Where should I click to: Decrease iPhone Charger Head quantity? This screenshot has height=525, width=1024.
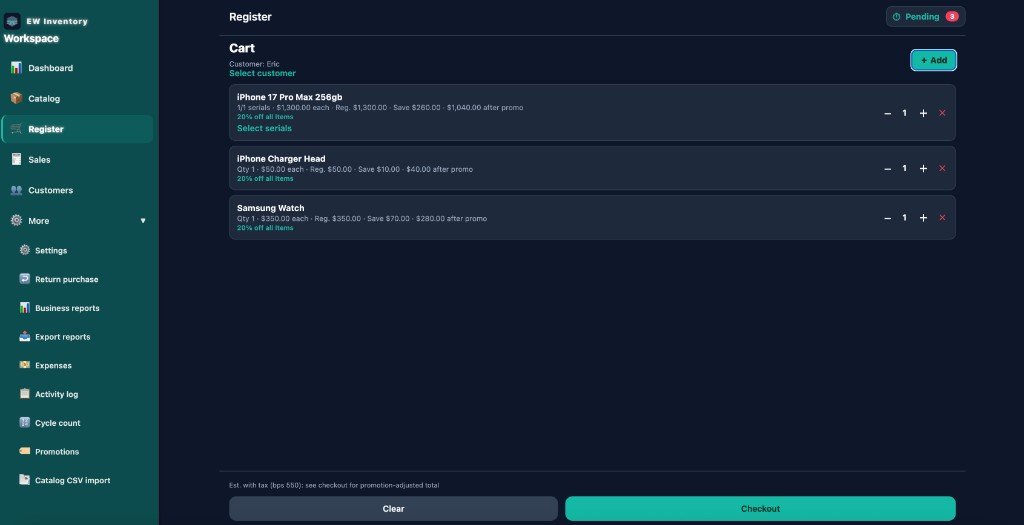[x=888, y=169]
